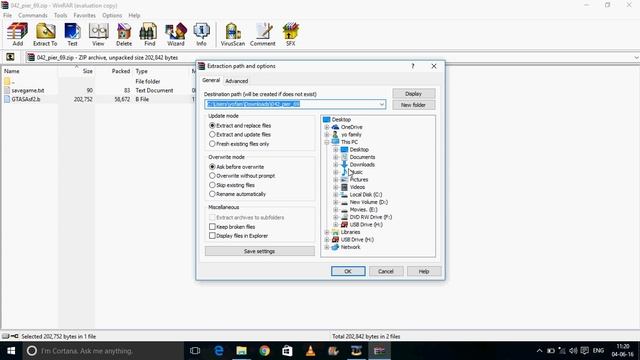Viewport: 640px width, 360px height.
Task: Click the Cancel button
Action: (x=386, y=271)
